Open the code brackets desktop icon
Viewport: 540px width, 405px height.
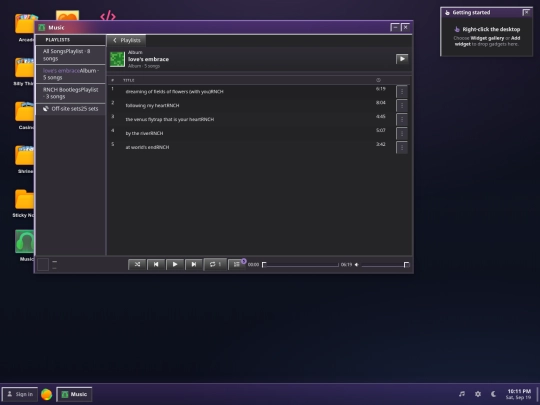tap(108, 16)
